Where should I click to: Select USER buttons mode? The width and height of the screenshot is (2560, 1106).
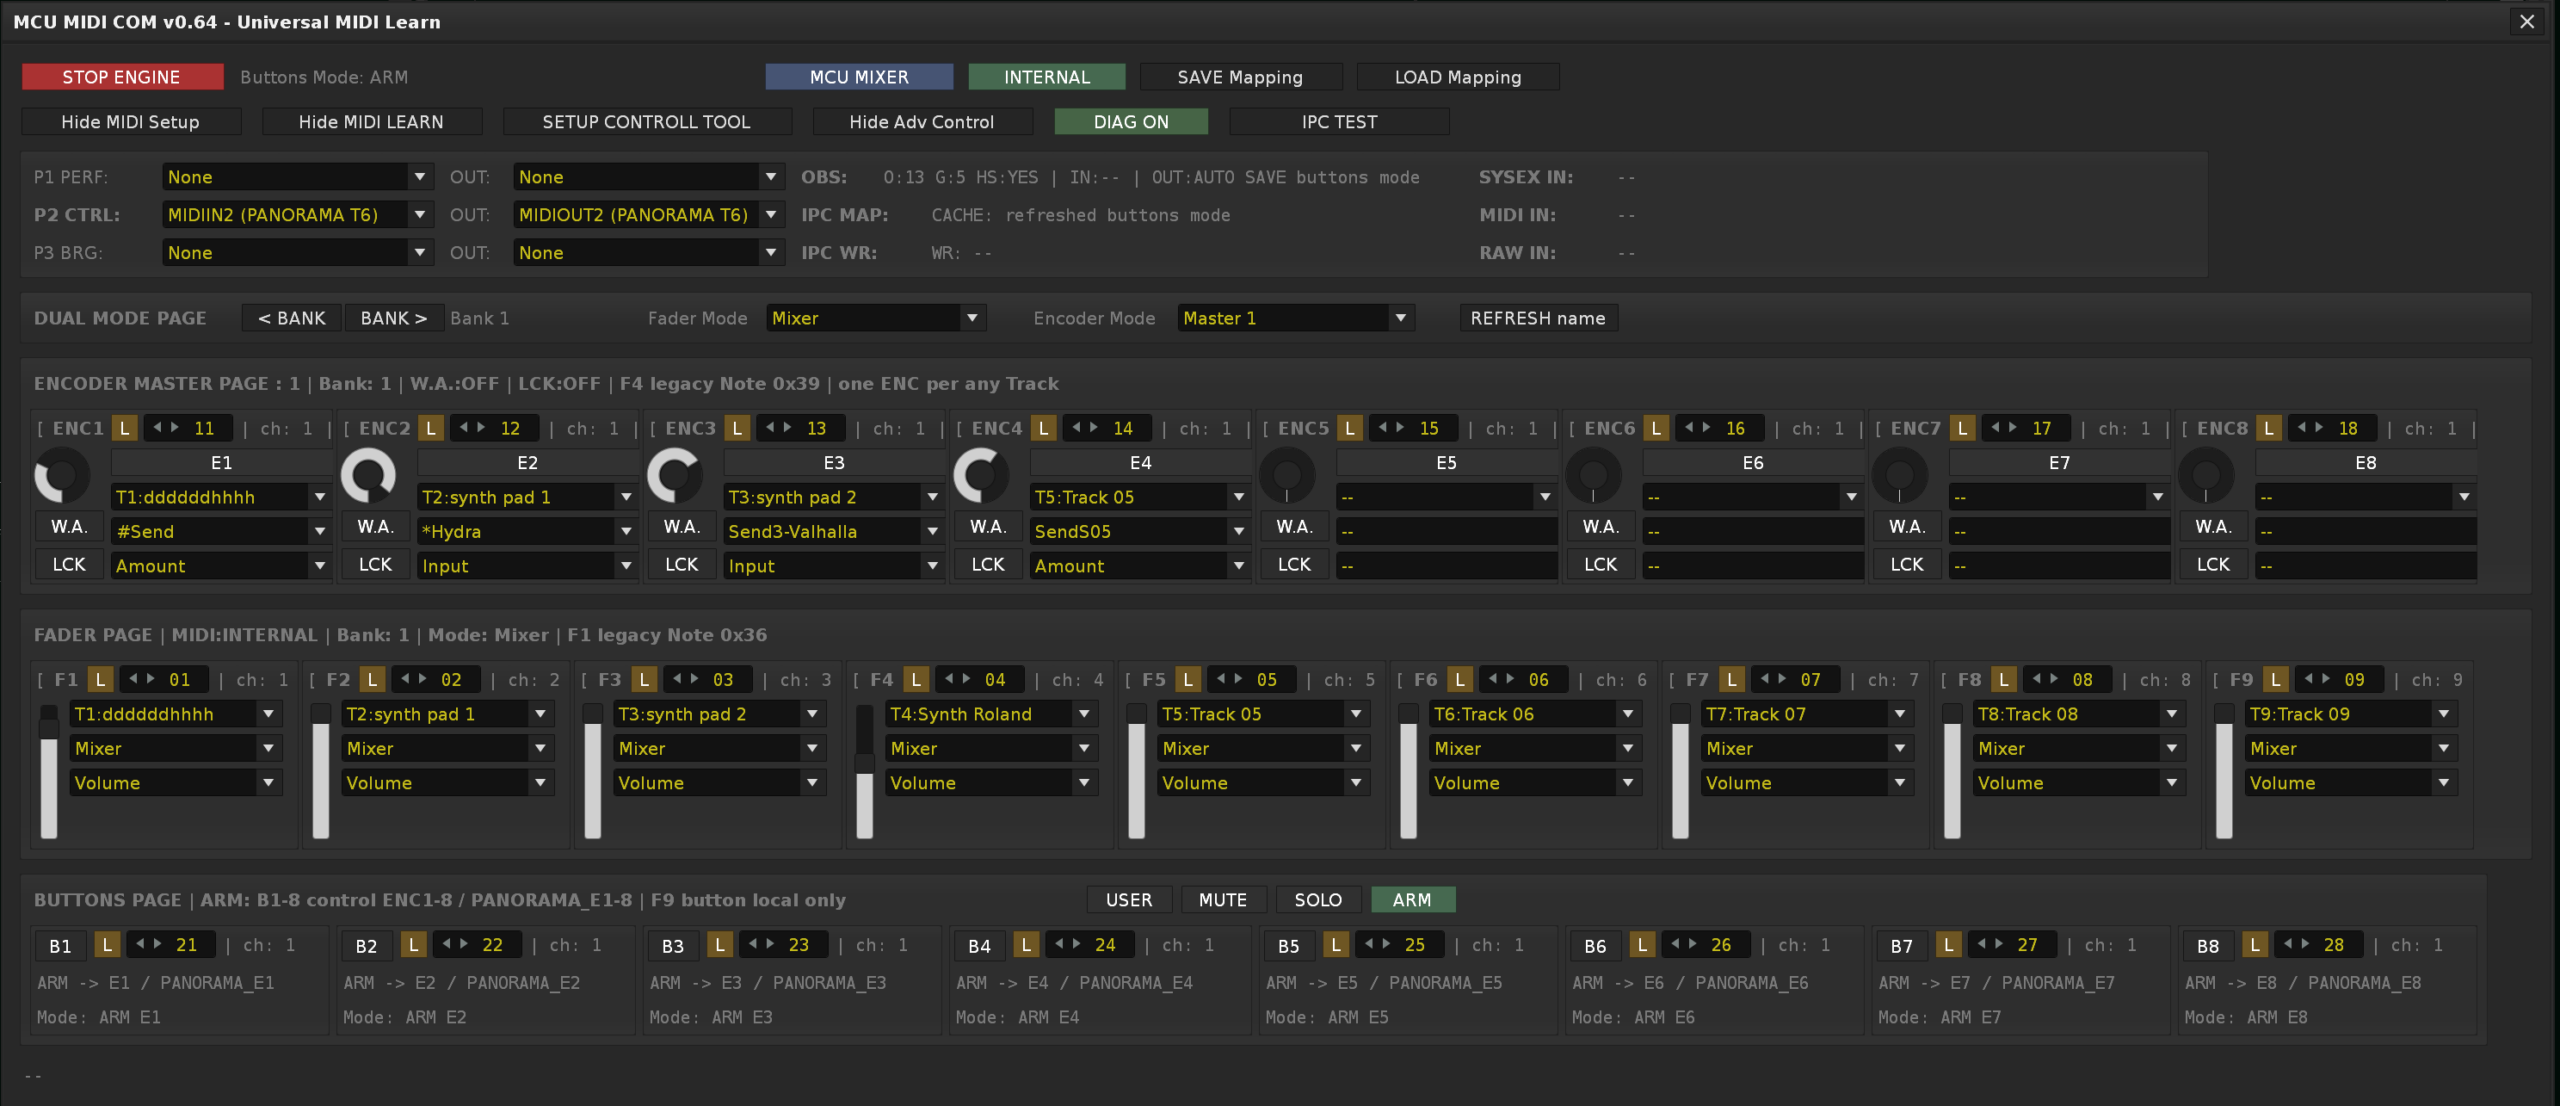pos(1129,899)
